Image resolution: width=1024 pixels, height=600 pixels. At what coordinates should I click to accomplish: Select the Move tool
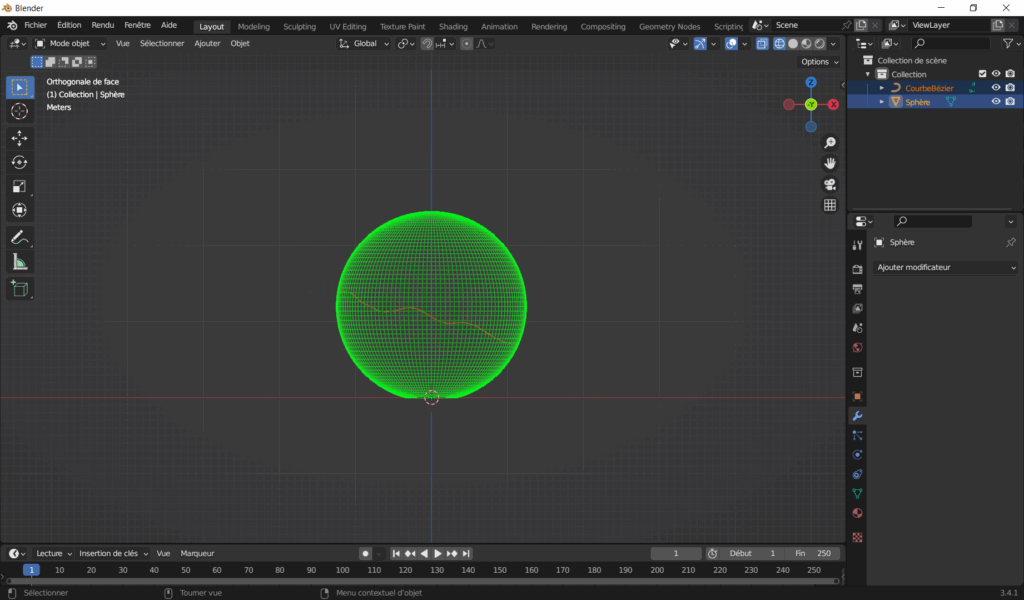click(x=20, y=138)
